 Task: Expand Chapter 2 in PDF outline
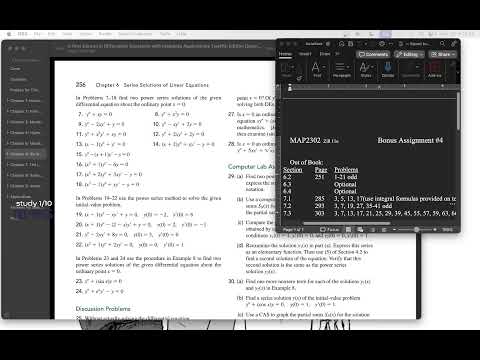[8, 111]
